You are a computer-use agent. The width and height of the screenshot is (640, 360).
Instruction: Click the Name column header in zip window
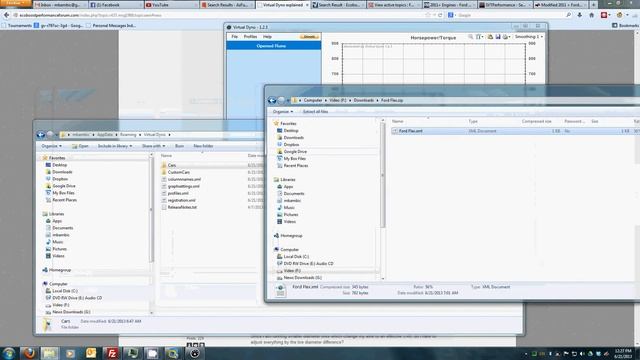pos(398,121)
